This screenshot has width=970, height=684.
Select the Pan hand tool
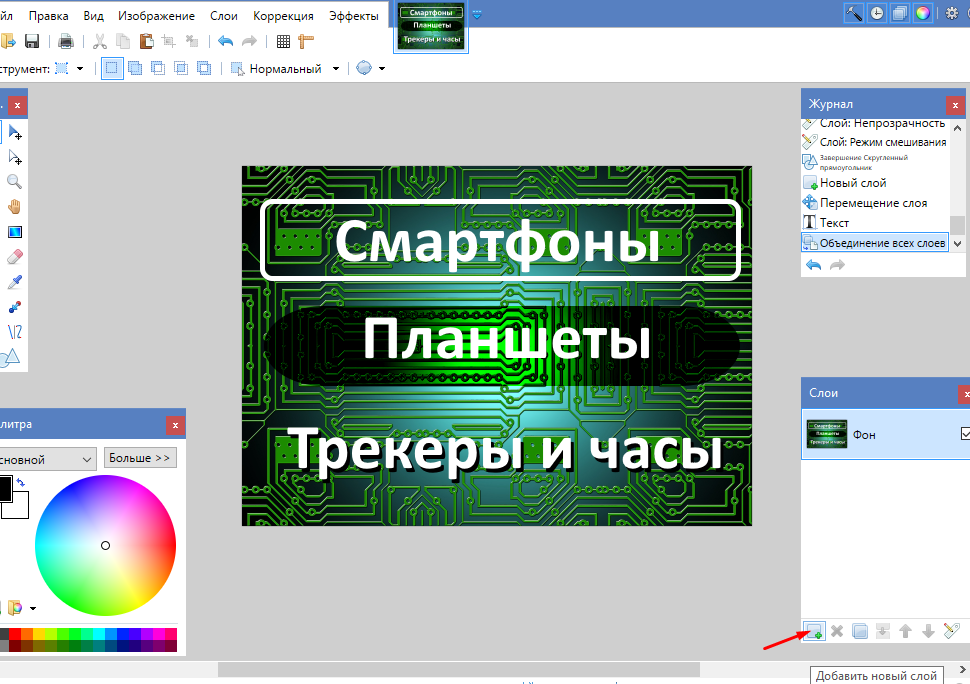(x=15, y=207)
